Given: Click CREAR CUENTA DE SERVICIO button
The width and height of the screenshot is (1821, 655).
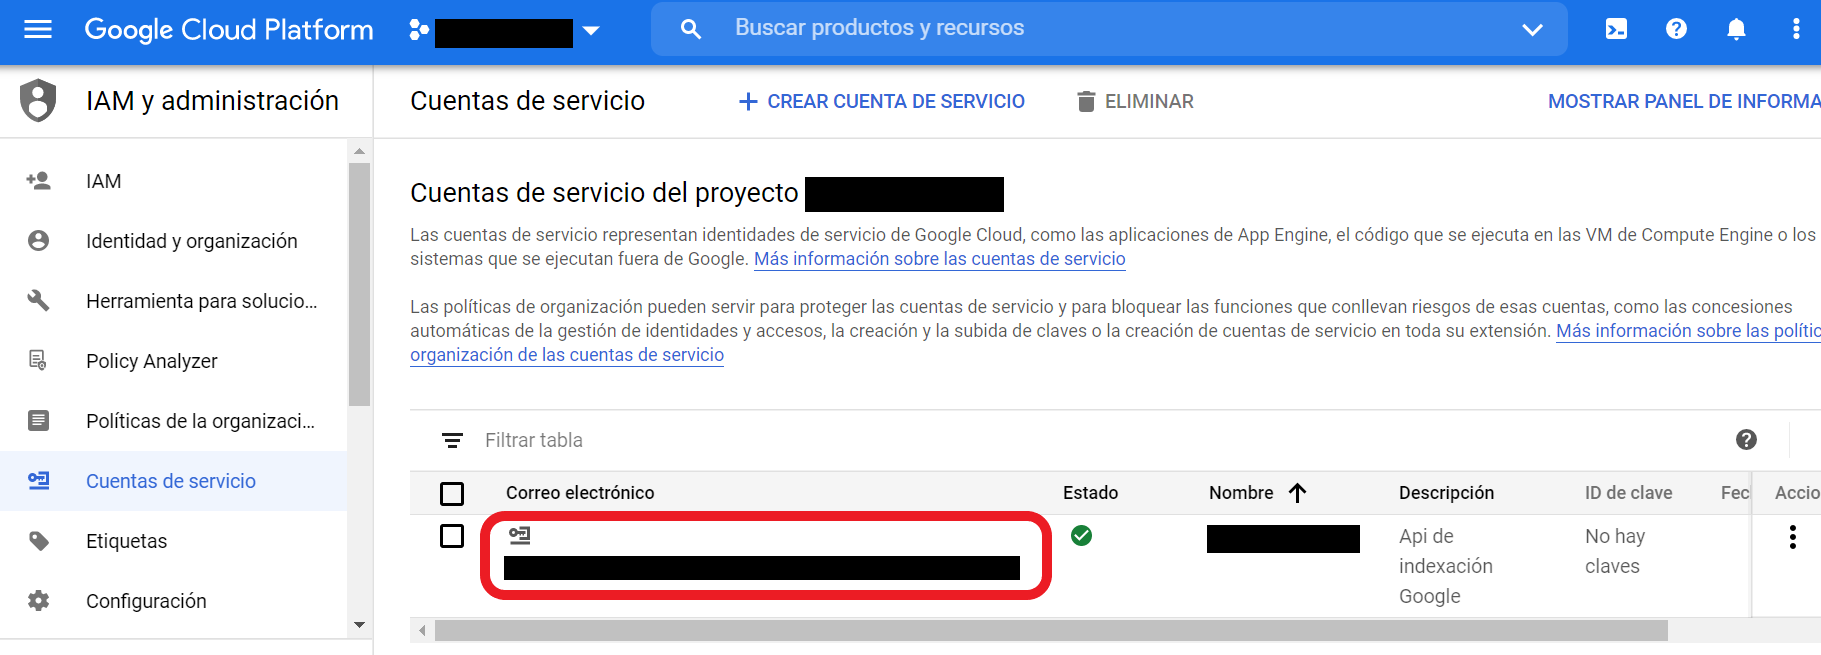Looking at the screenshot, I should pyautogui.click(x=881, y=101).
